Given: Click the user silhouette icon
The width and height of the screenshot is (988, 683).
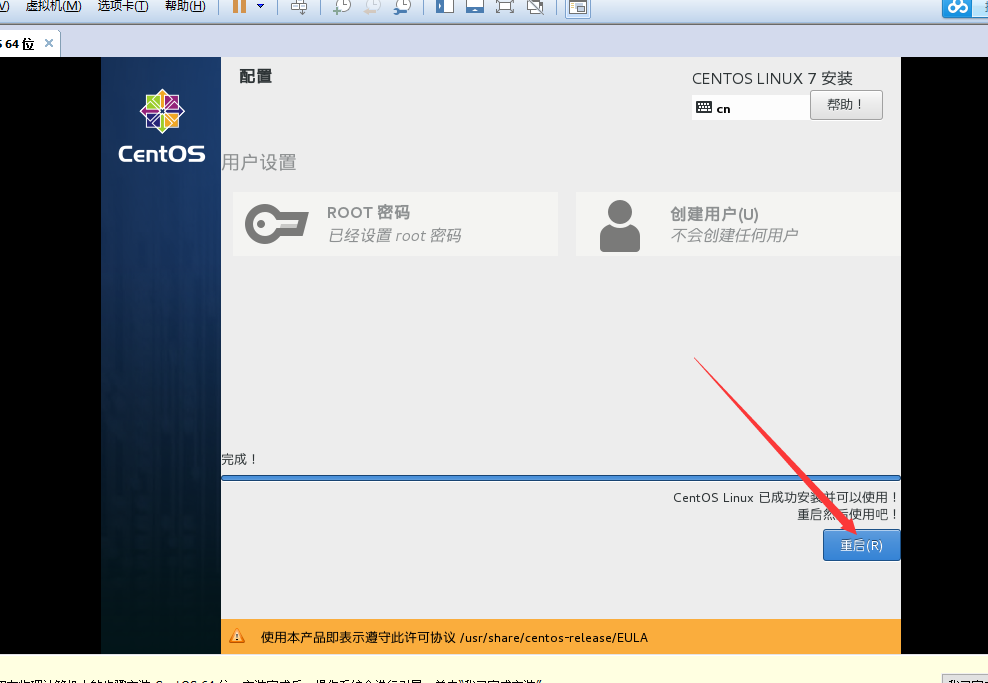Looking at the screenshot, I should (619, 226).
